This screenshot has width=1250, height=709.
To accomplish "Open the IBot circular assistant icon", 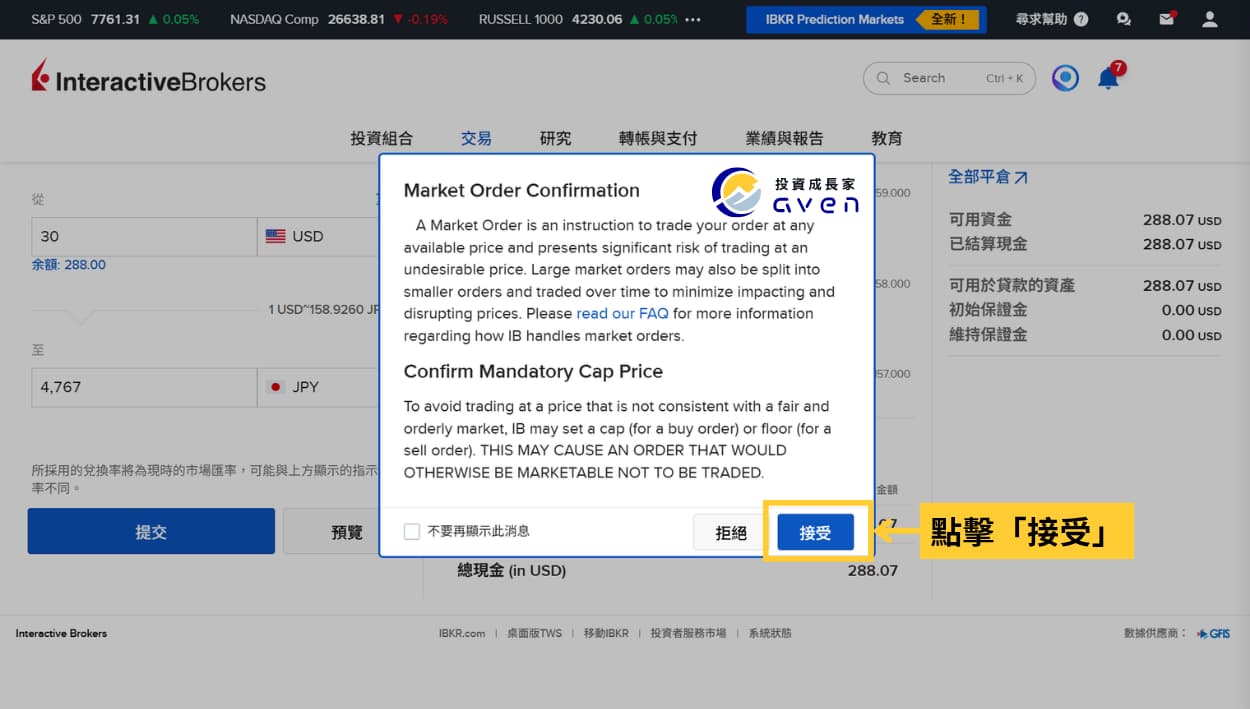I will (1066, 78).
